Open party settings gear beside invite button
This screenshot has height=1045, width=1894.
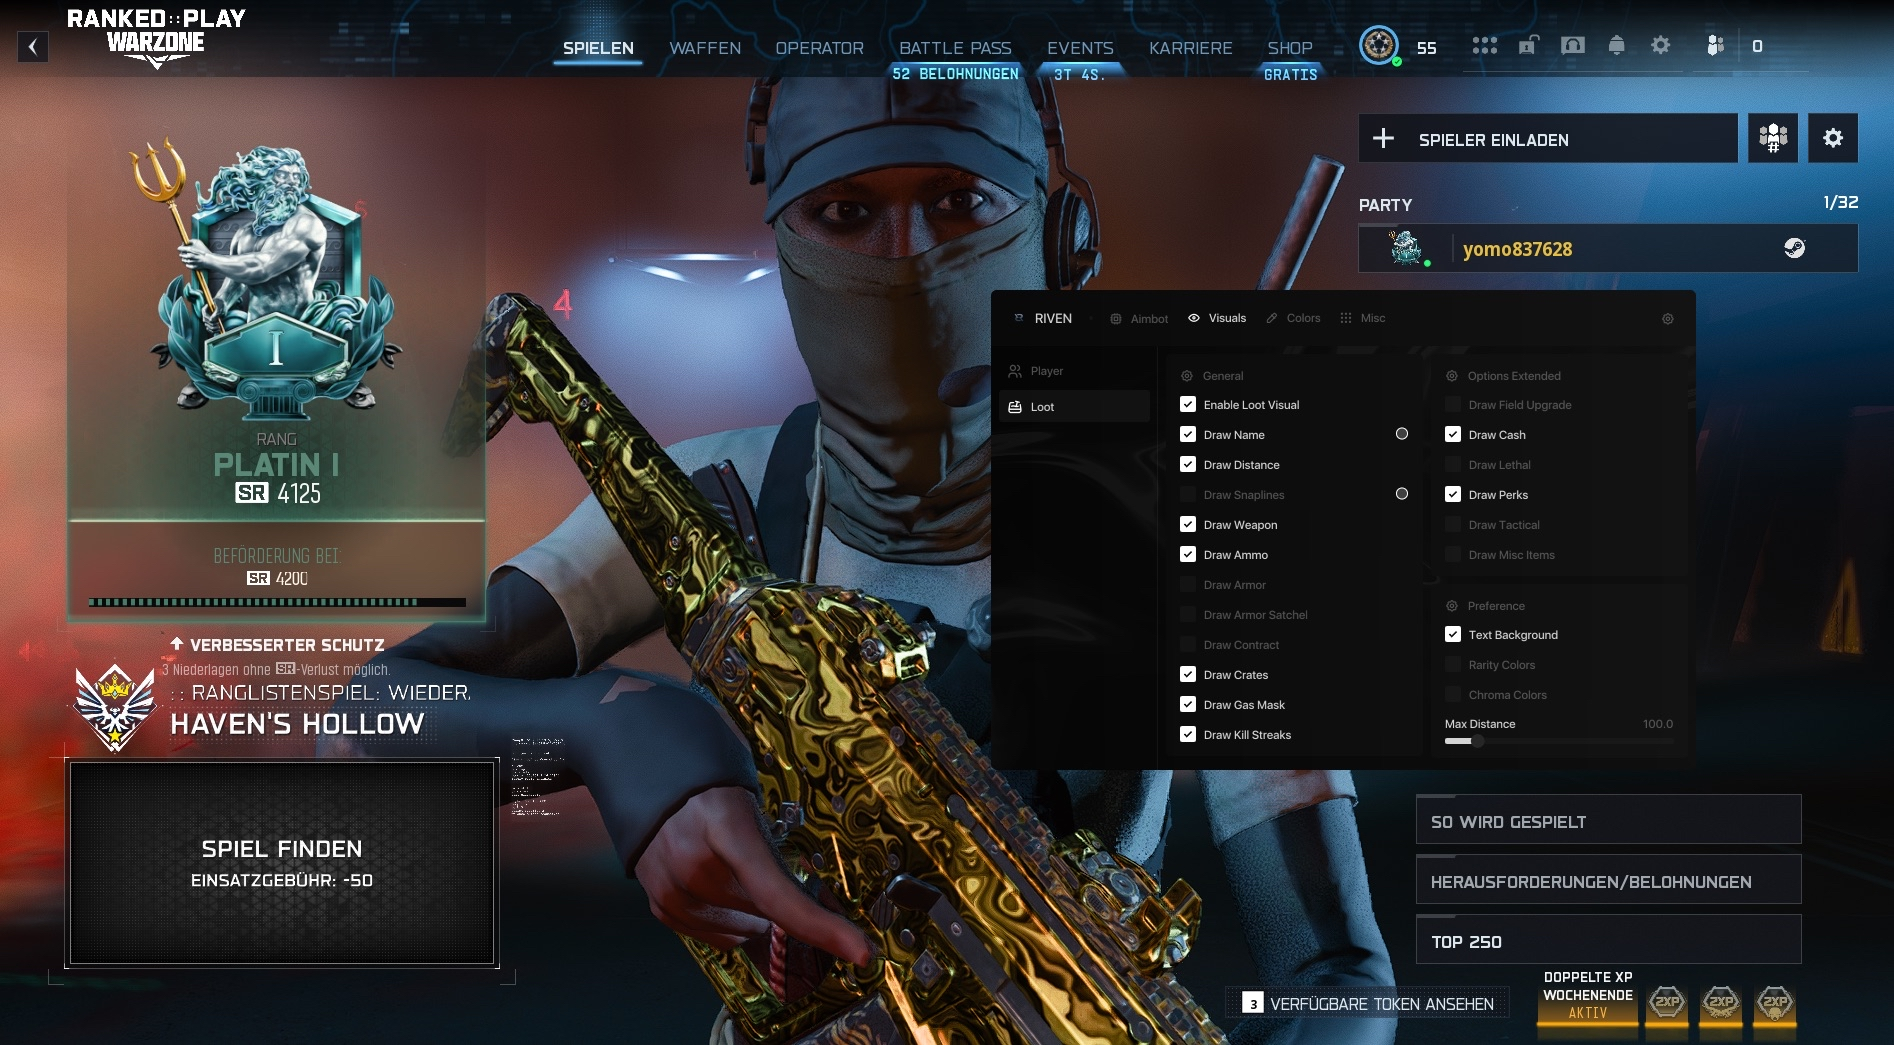1833,138
